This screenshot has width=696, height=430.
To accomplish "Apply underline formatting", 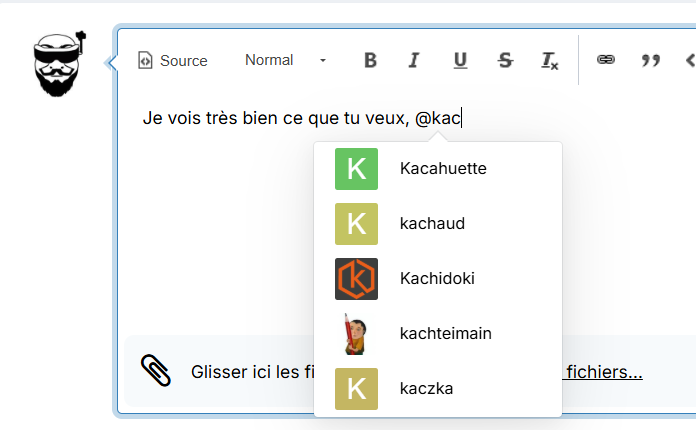I will [460, 61].
